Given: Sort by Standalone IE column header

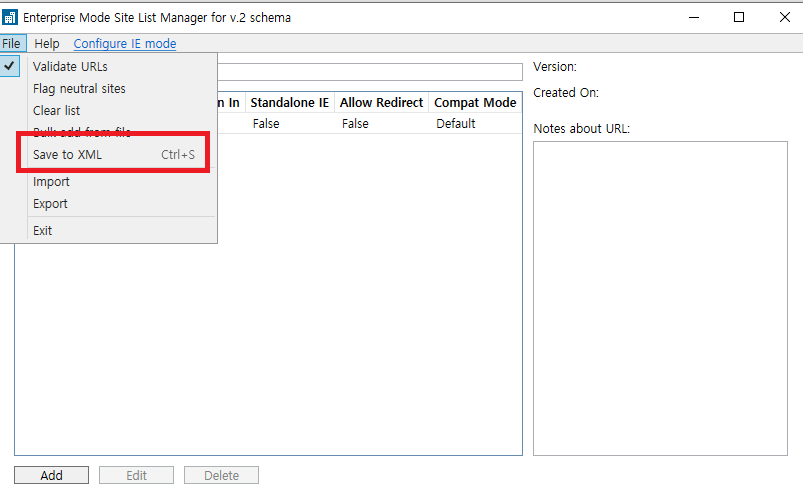Looking at the screenshot, I should (x=289, y=103).
